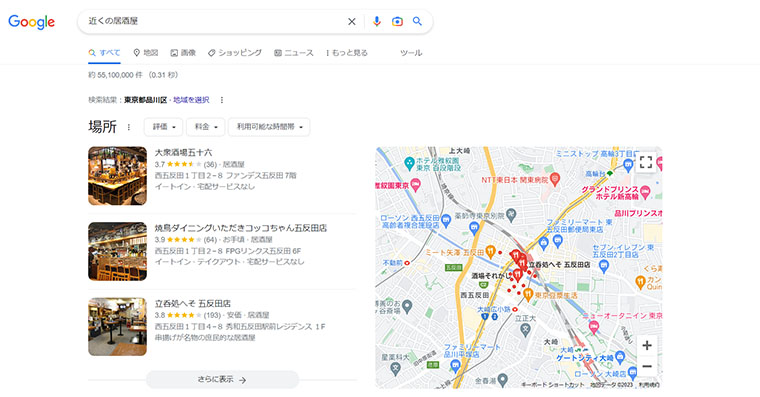
Task: Click the 3.7 rating for 大衆酒場五十六
Action: (160, 164)
